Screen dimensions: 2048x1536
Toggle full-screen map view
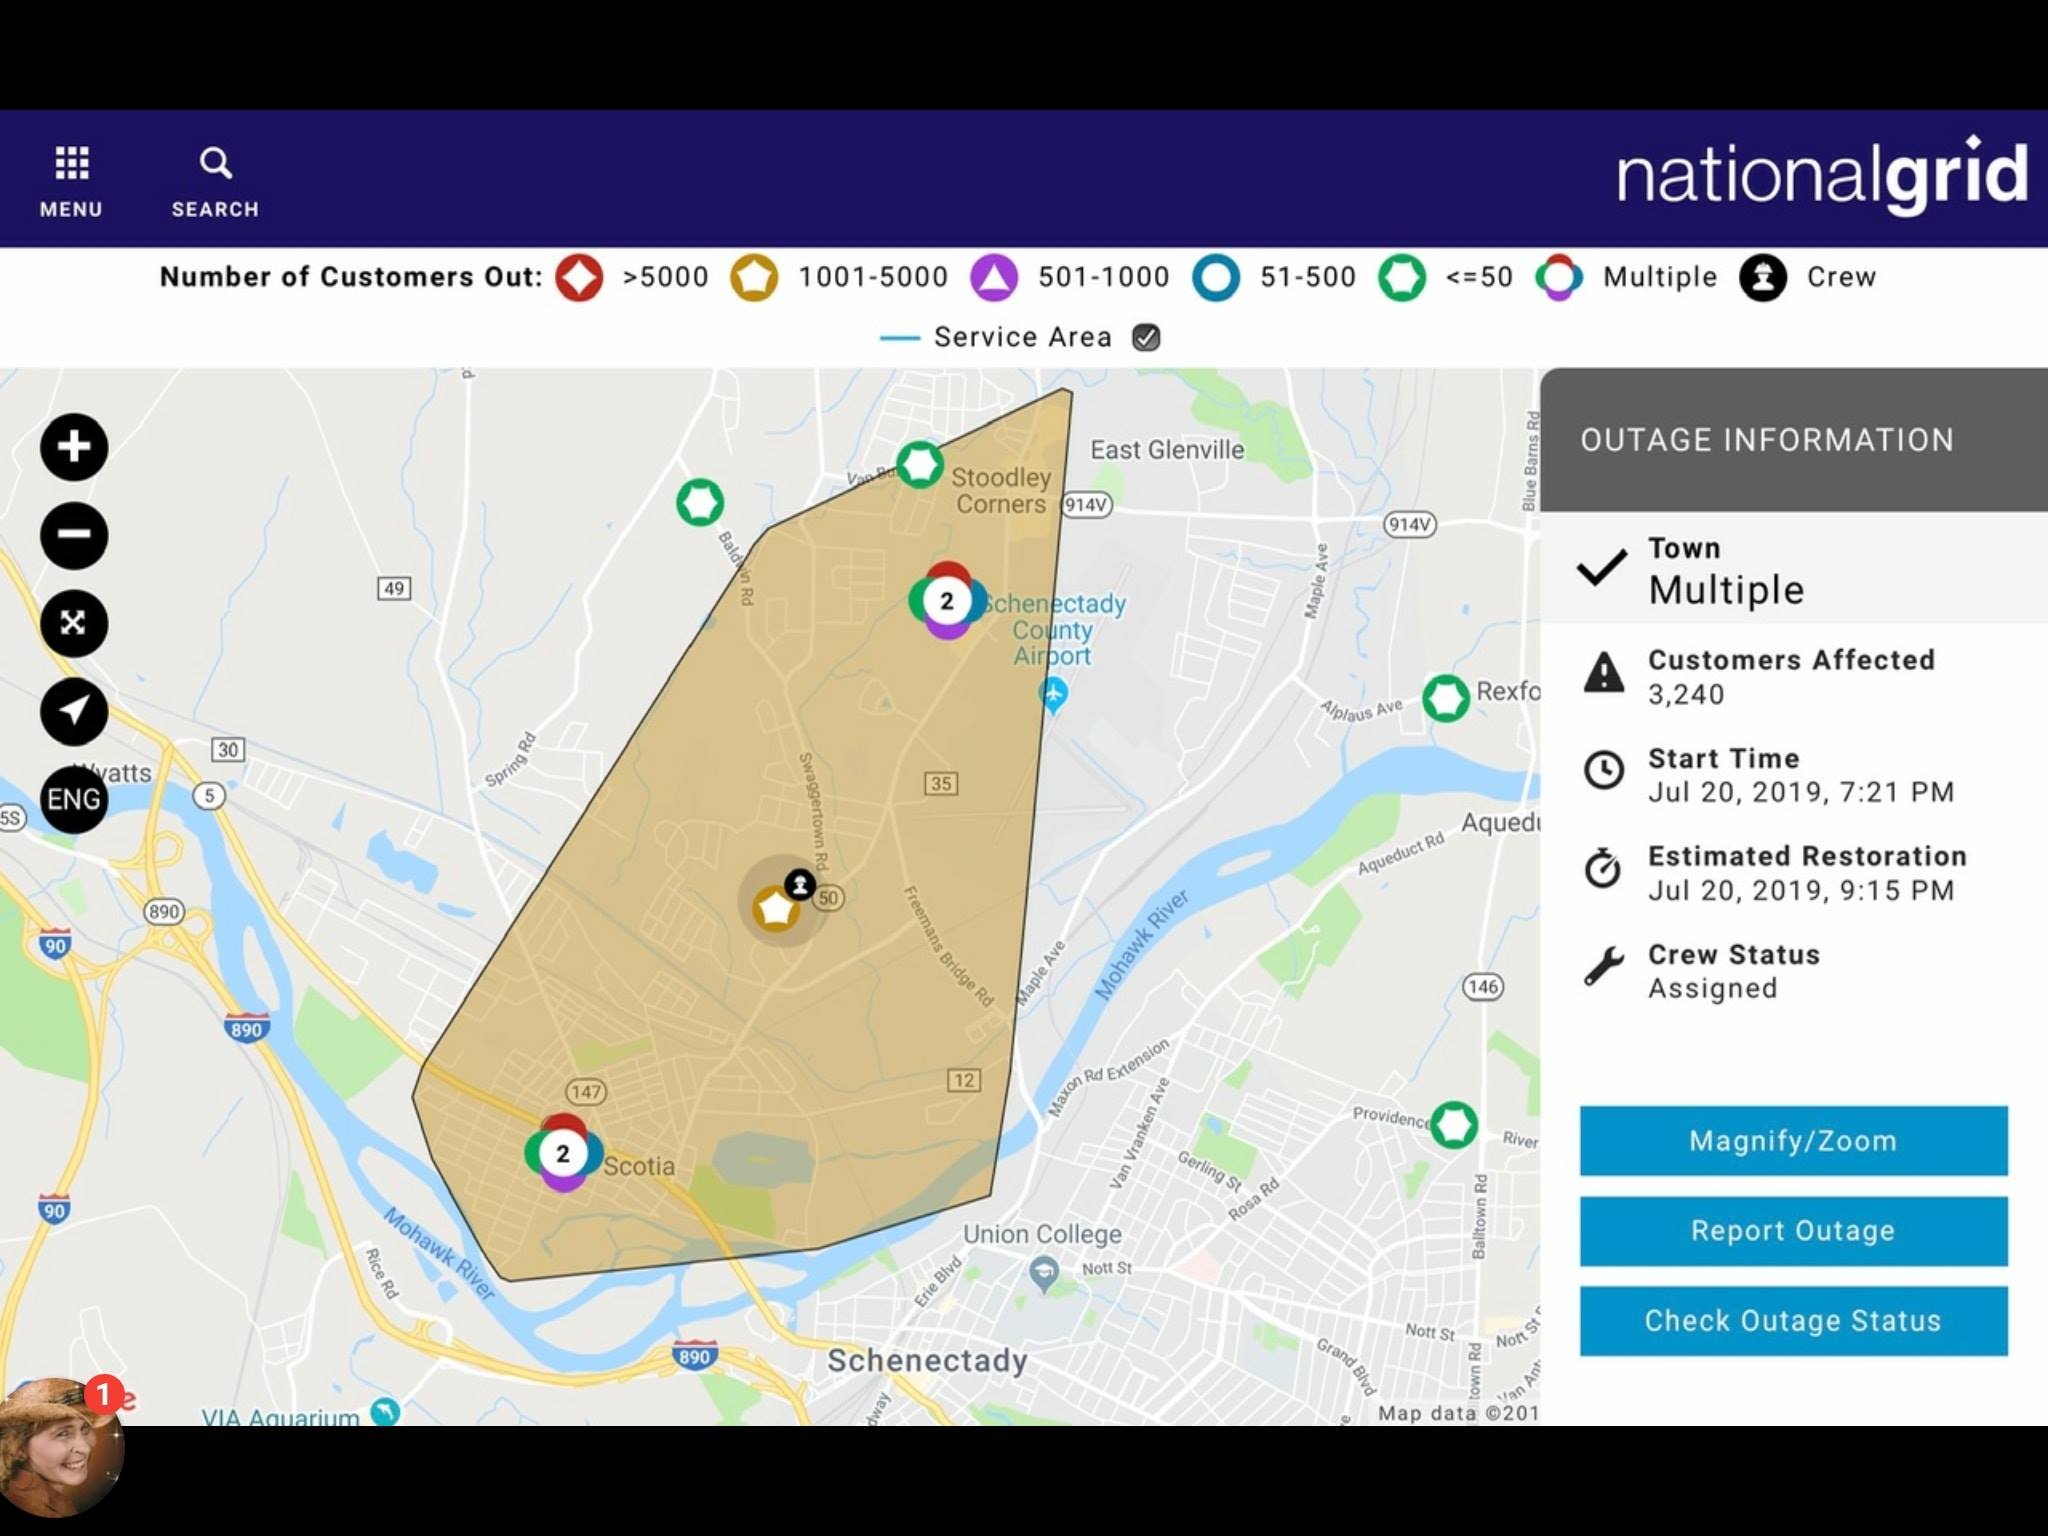tap(74, 623)
